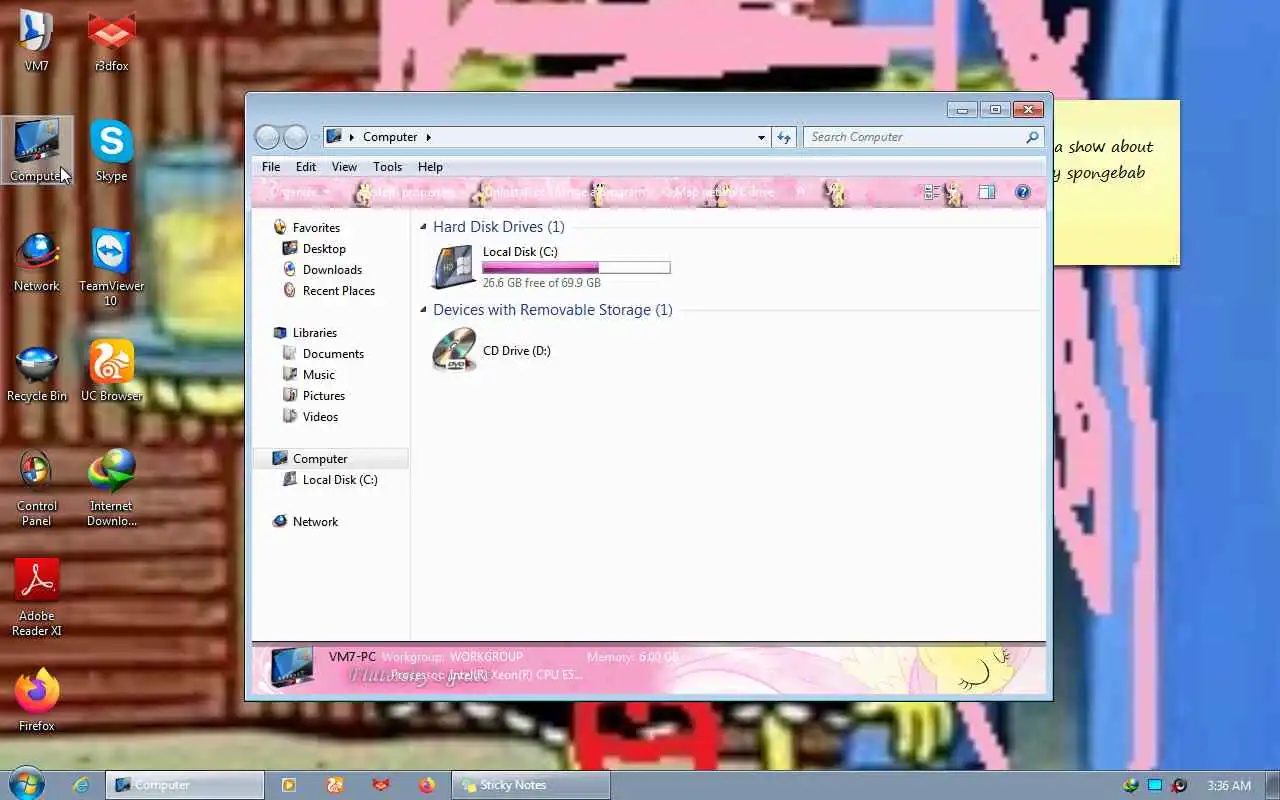Open the Tools menu
1280x800 pixels.
(x=387, y=167)
